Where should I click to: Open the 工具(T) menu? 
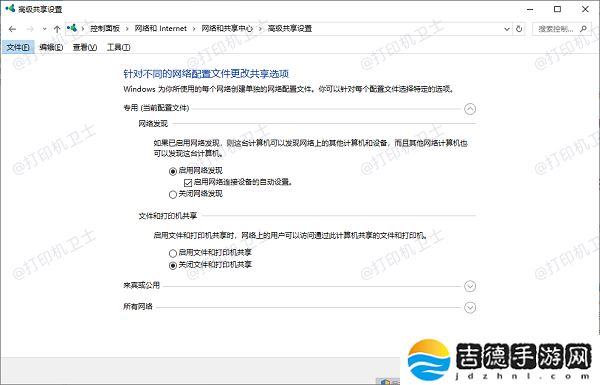point(118,47)
